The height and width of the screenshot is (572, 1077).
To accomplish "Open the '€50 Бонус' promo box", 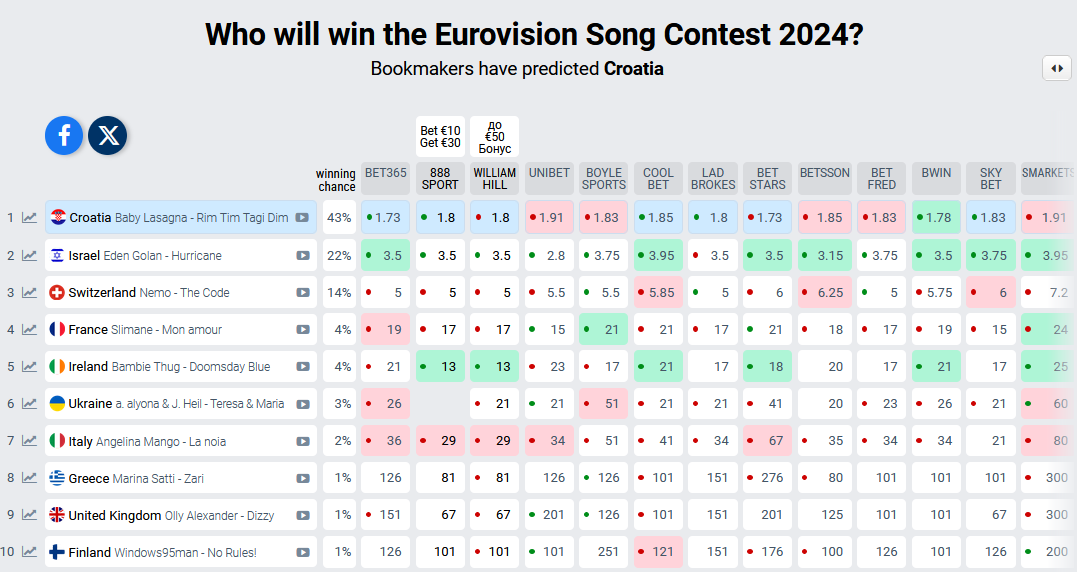I will 494,136.
